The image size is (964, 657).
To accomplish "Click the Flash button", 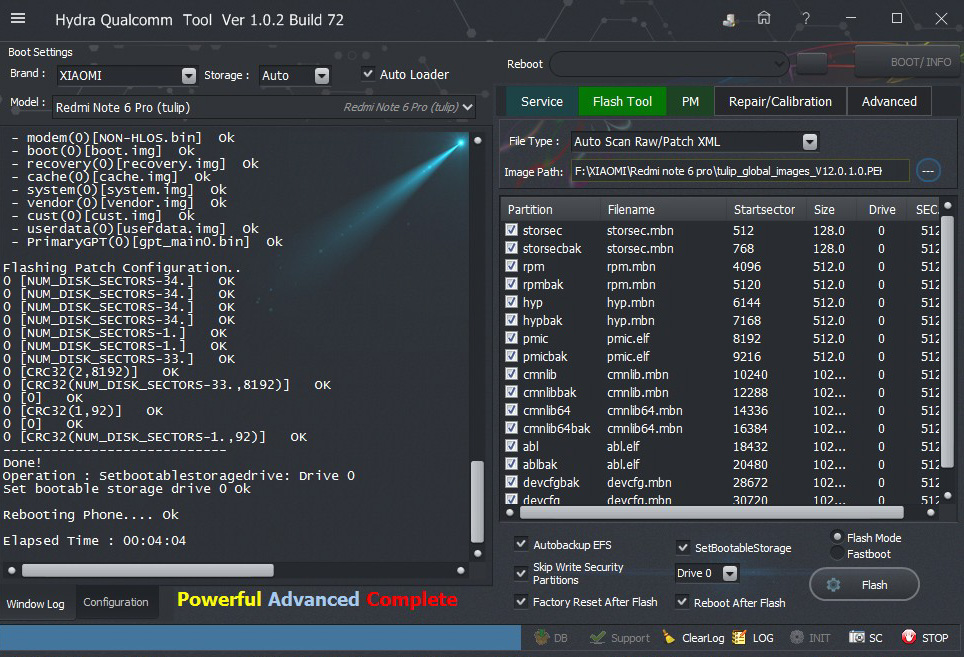I will click(x=863, y=585).
